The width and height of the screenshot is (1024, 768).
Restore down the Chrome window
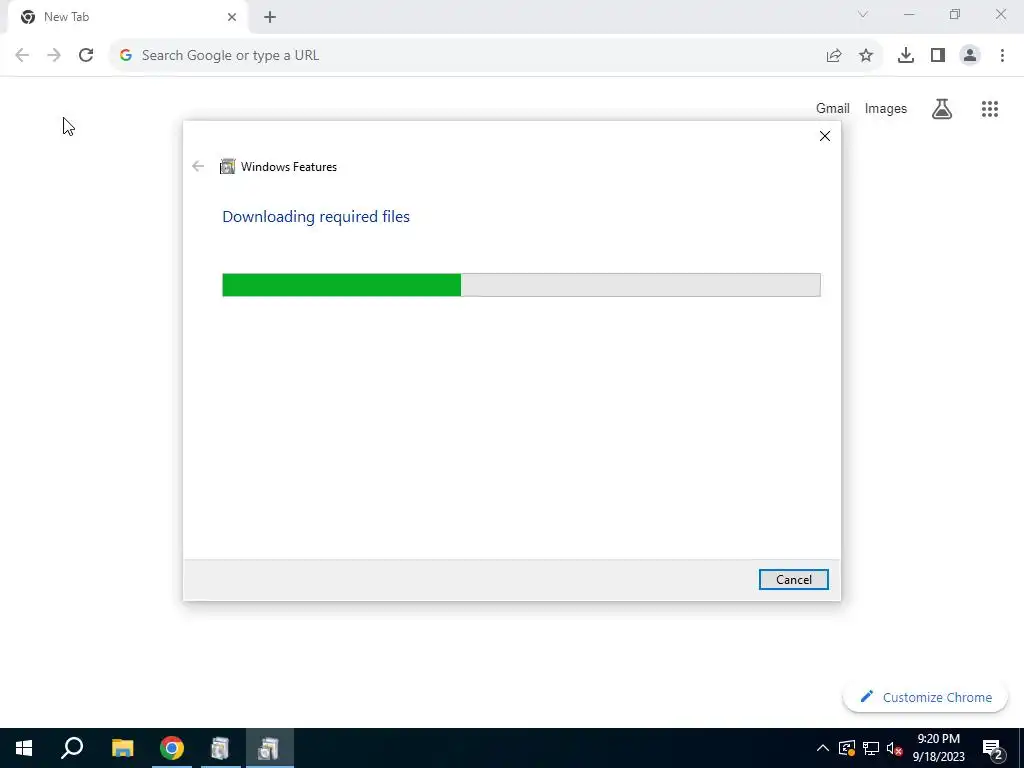click(955, 14)
